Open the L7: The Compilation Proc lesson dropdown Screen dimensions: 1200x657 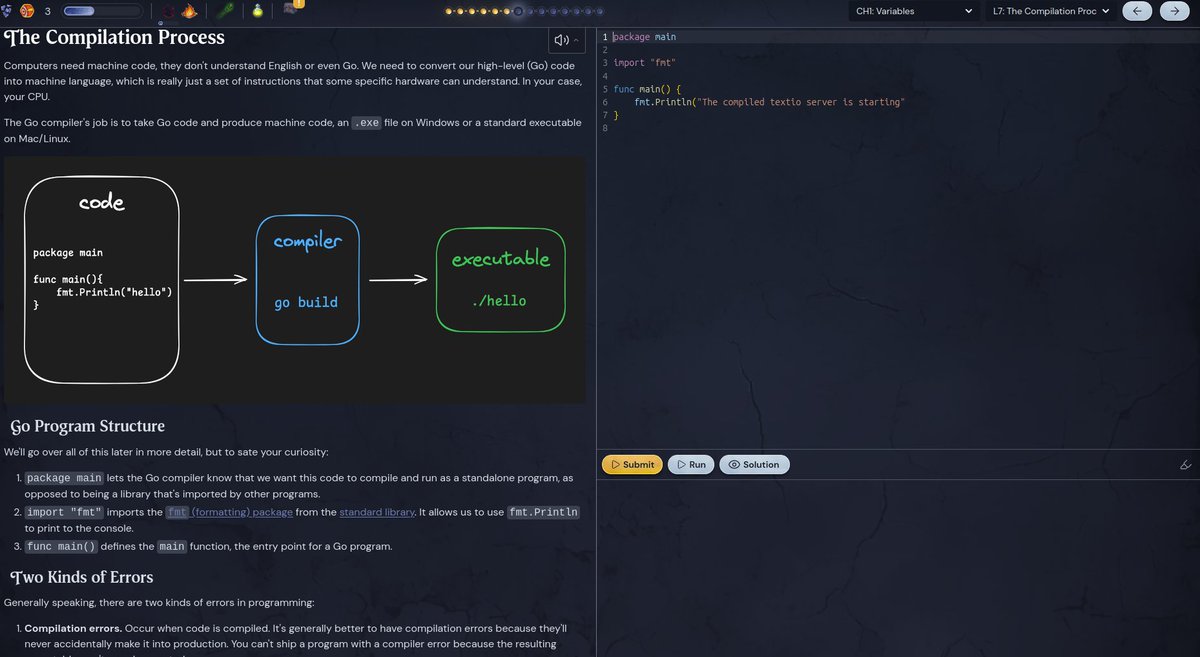(x=1051, y=11)
